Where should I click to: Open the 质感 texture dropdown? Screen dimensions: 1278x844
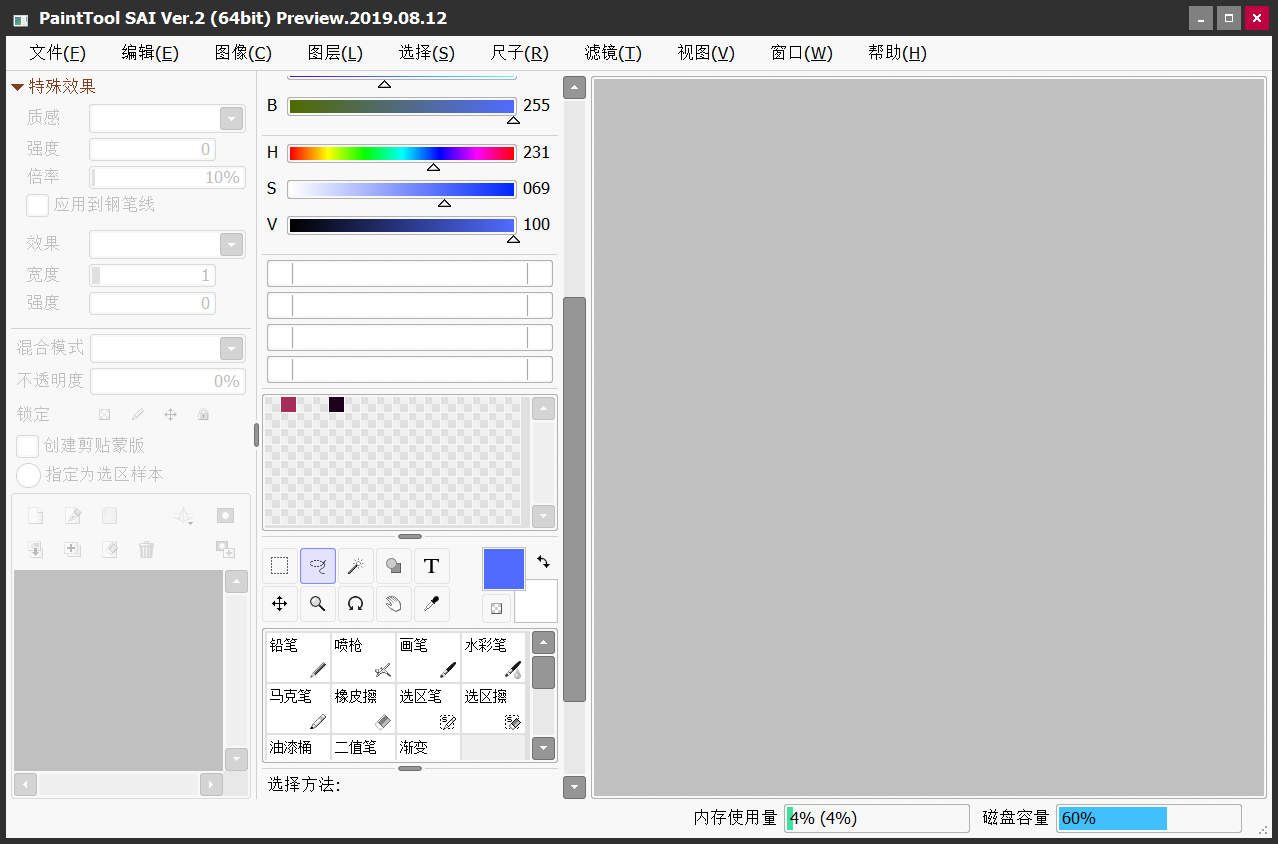tap(232, 119)
